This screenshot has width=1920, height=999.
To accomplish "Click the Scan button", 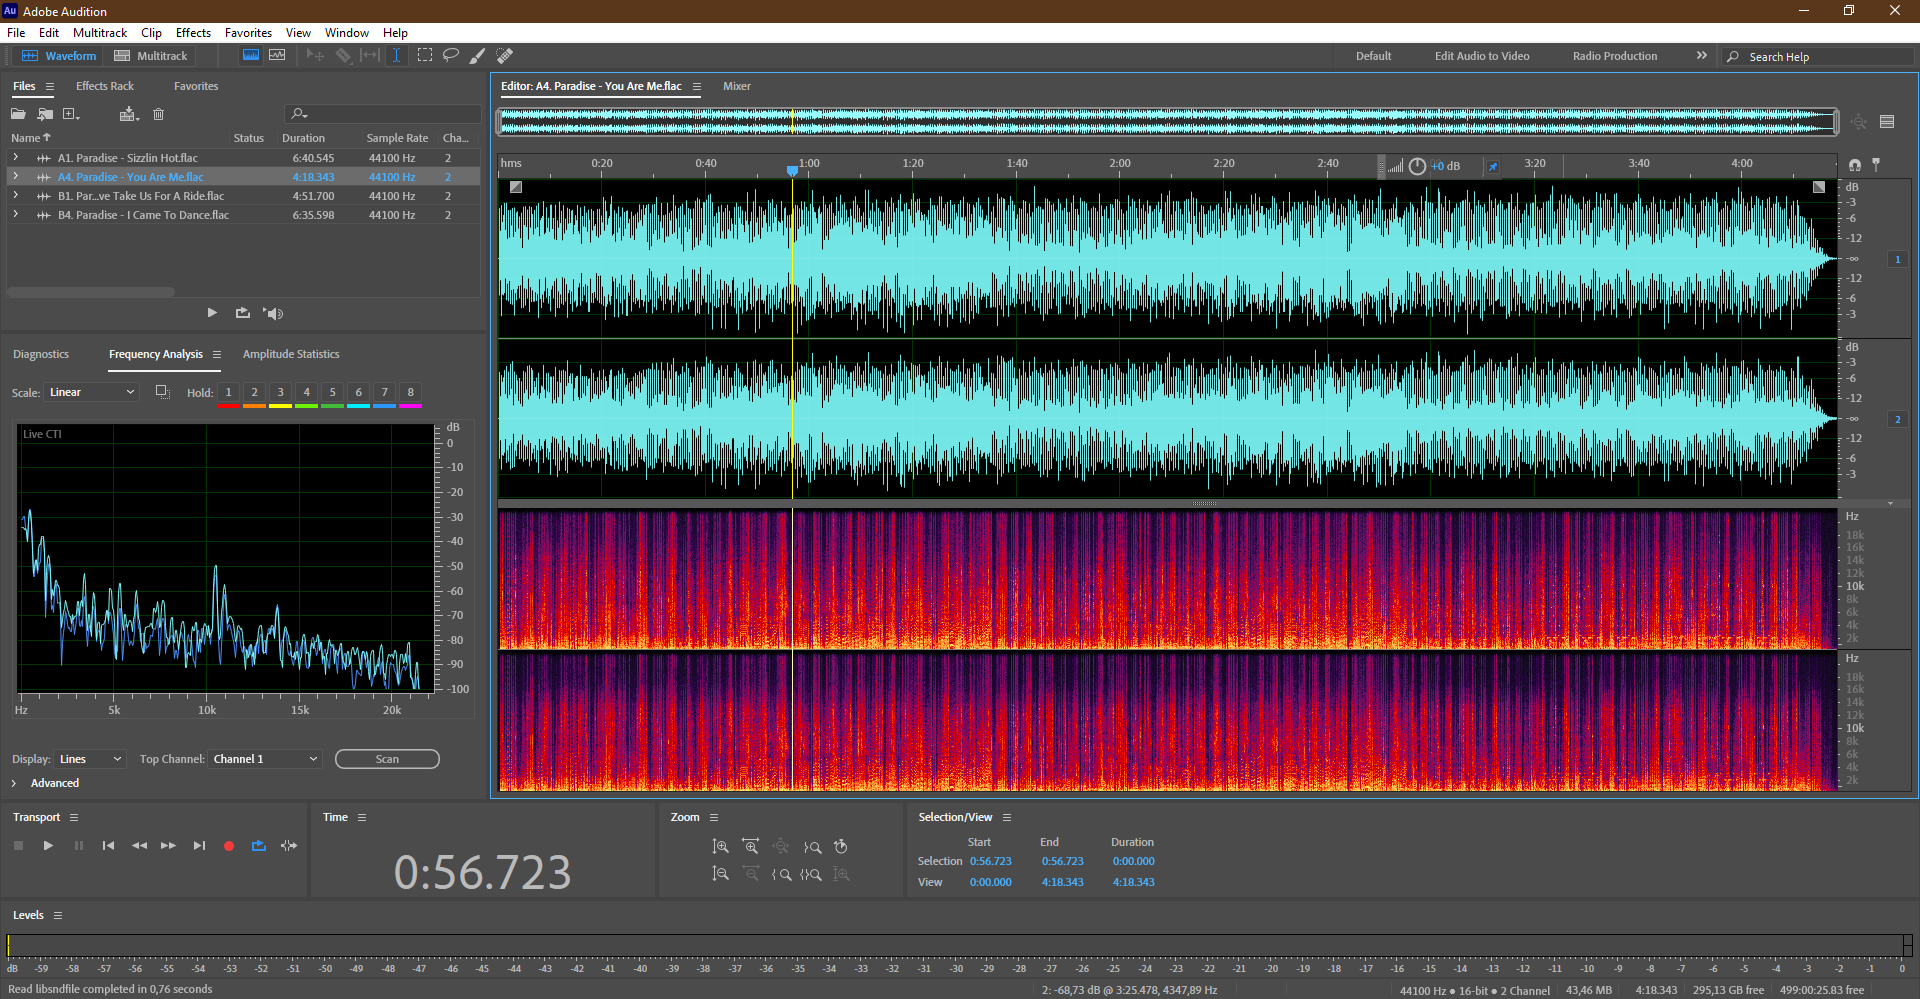I will [x=387, y=759].
